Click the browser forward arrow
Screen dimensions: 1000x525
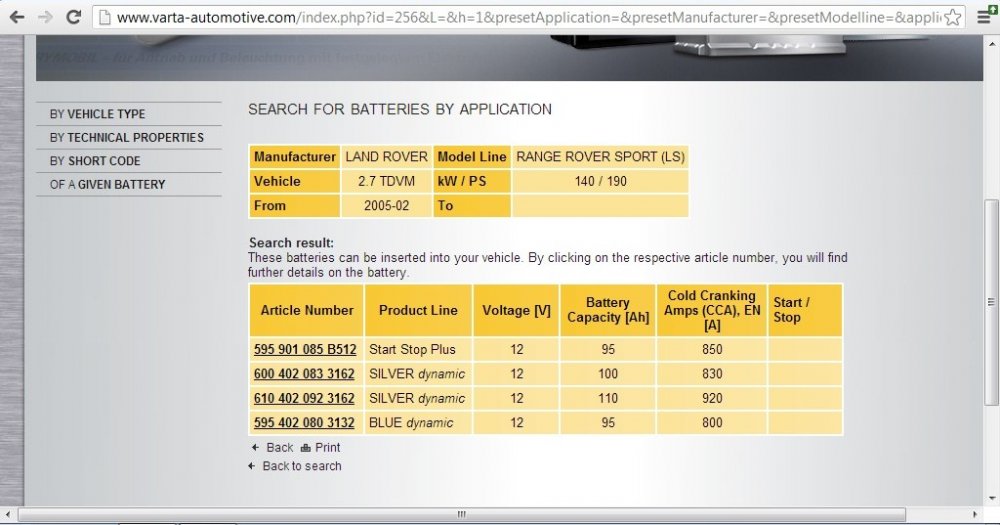[45, 17]
